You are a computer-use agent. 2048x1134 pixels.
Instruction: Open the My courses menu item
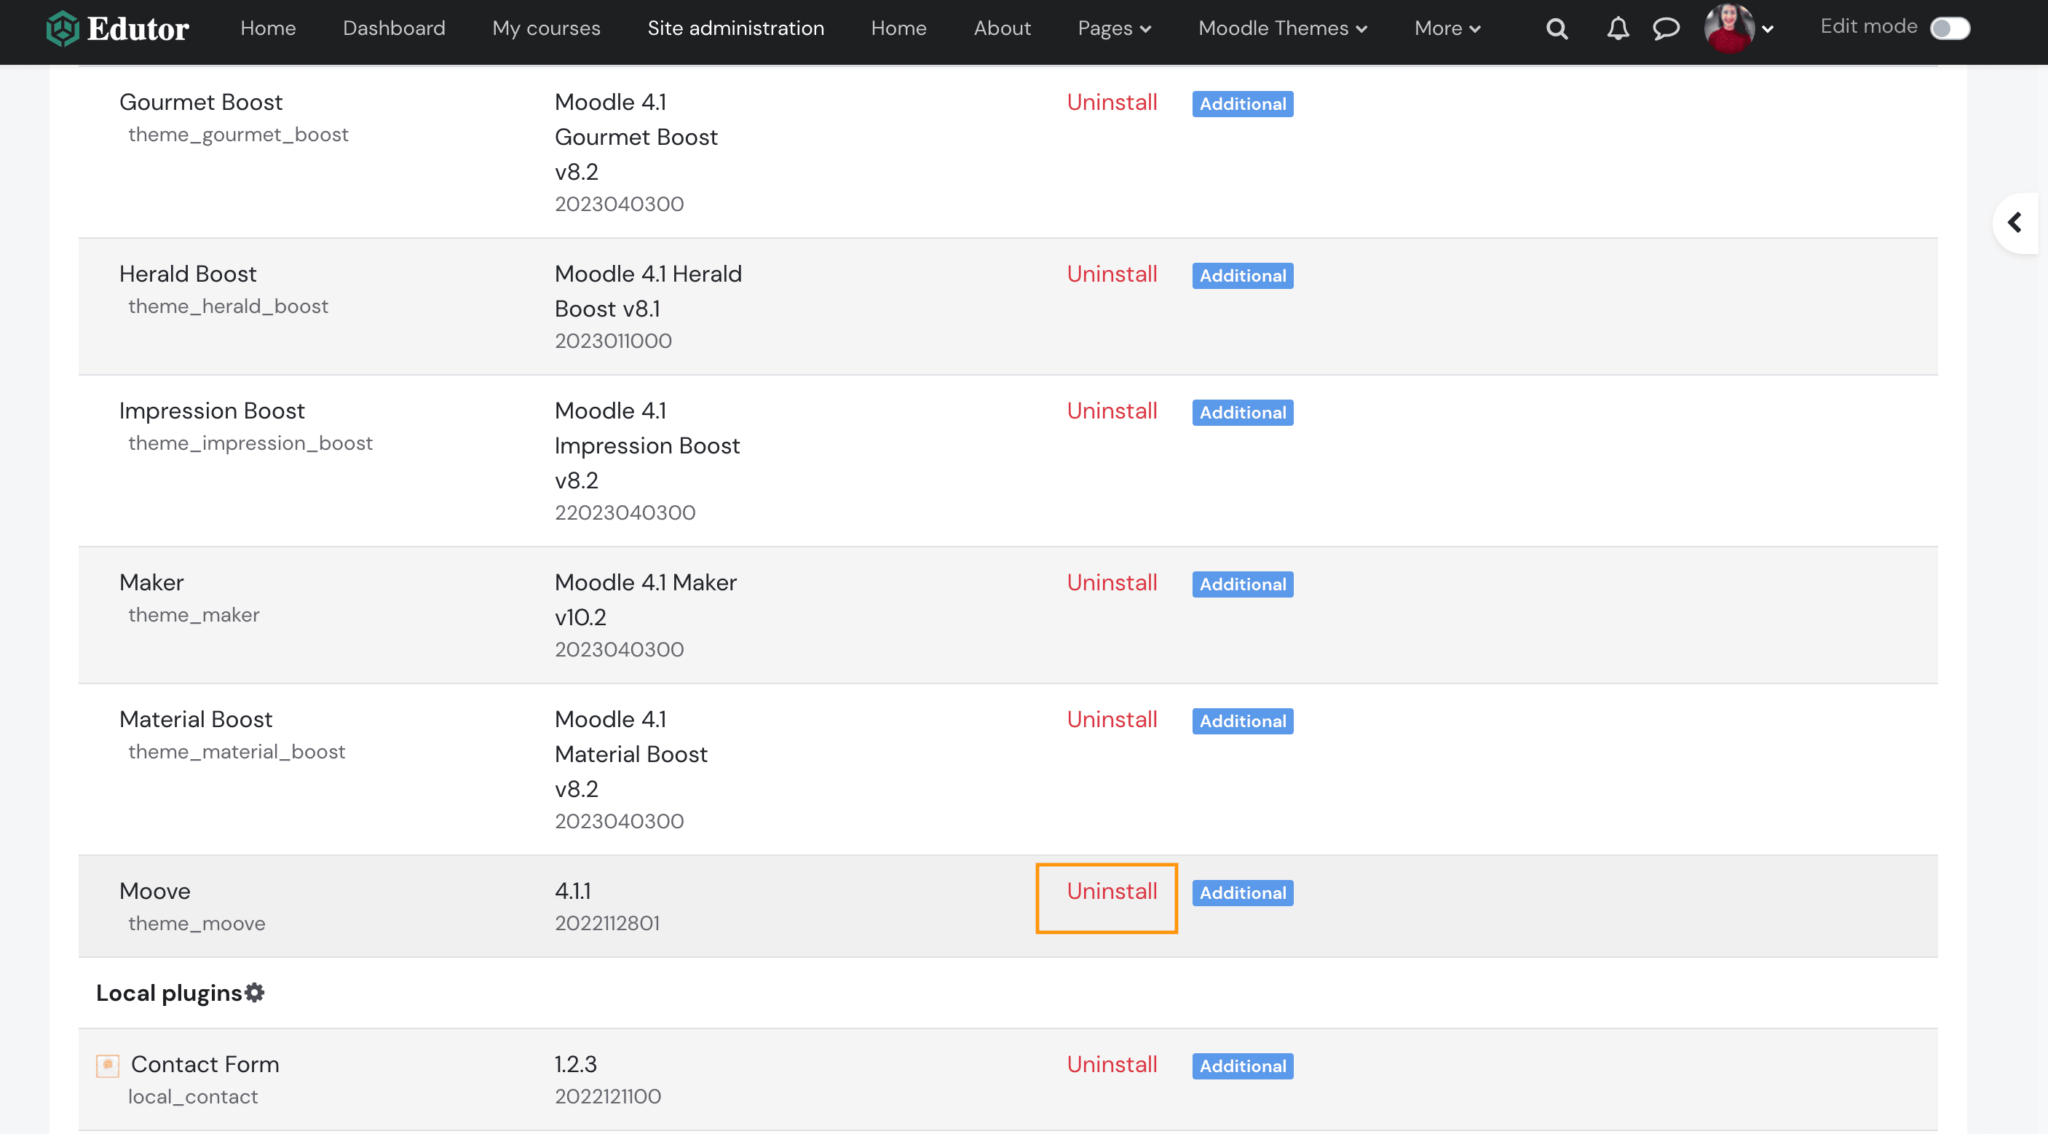click(x=546, y=28)
